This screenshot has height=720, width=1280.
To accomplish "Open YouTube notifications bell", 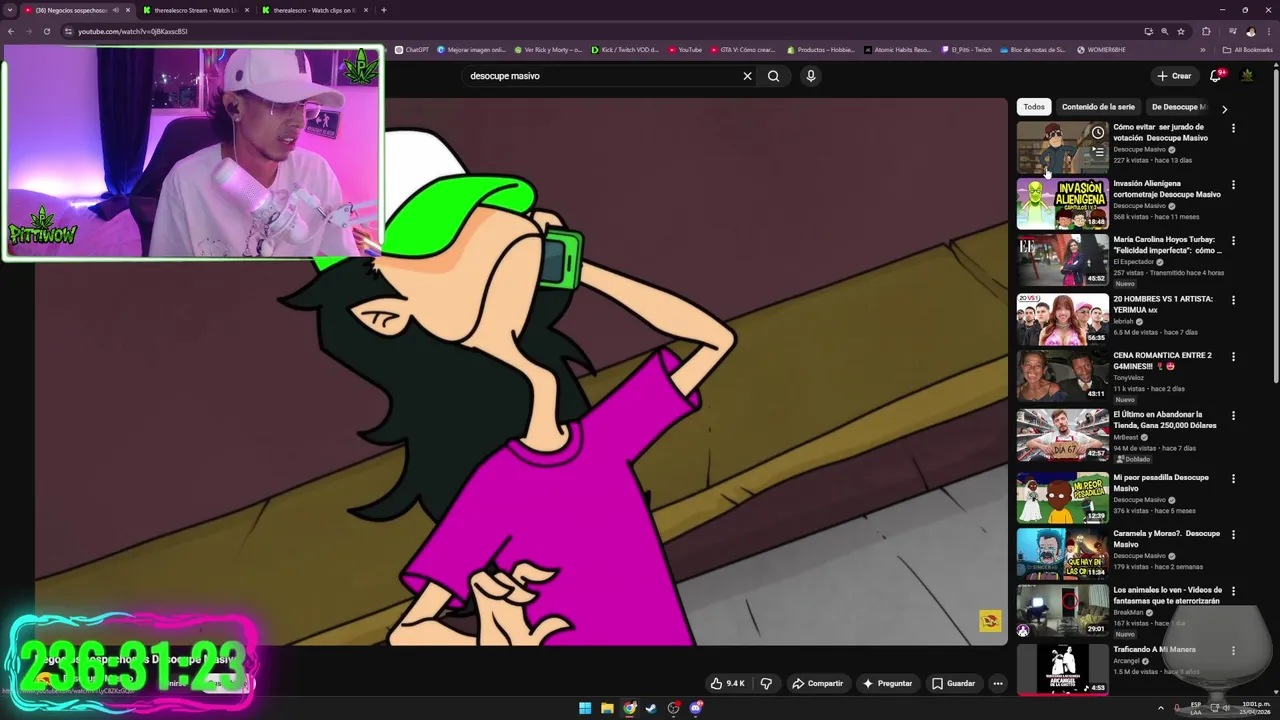I will point(1216,76).
